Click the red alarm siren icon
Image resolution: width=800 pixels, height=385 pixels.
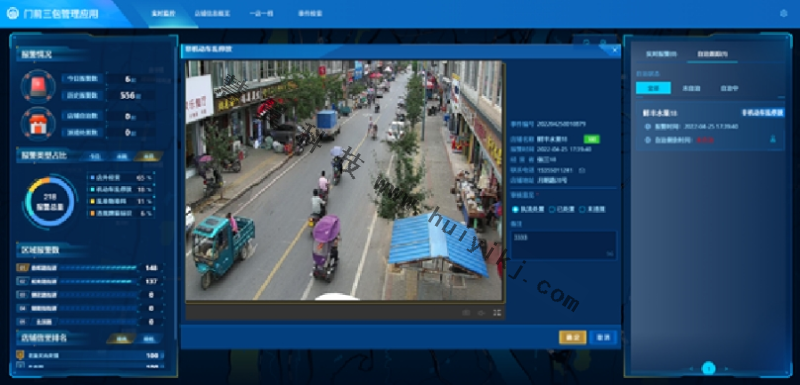[x=38, y=86]
